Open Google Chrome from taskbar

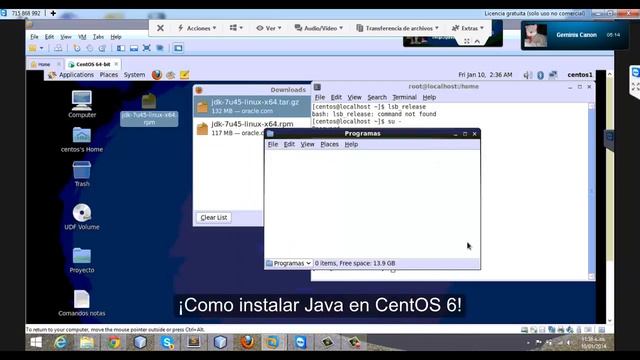(113, 342)
